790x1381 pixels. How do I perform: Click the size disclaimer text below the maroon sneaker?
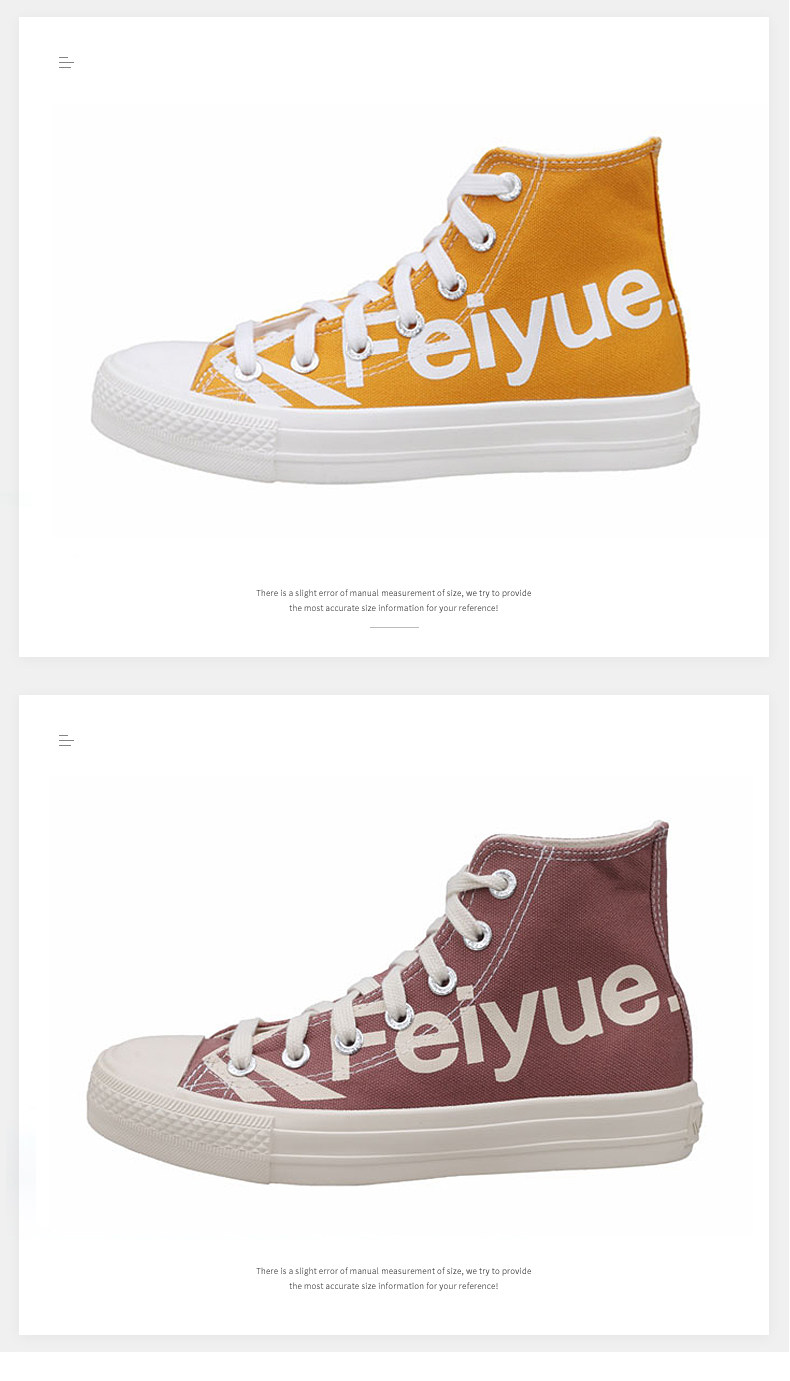point(394,1278)
